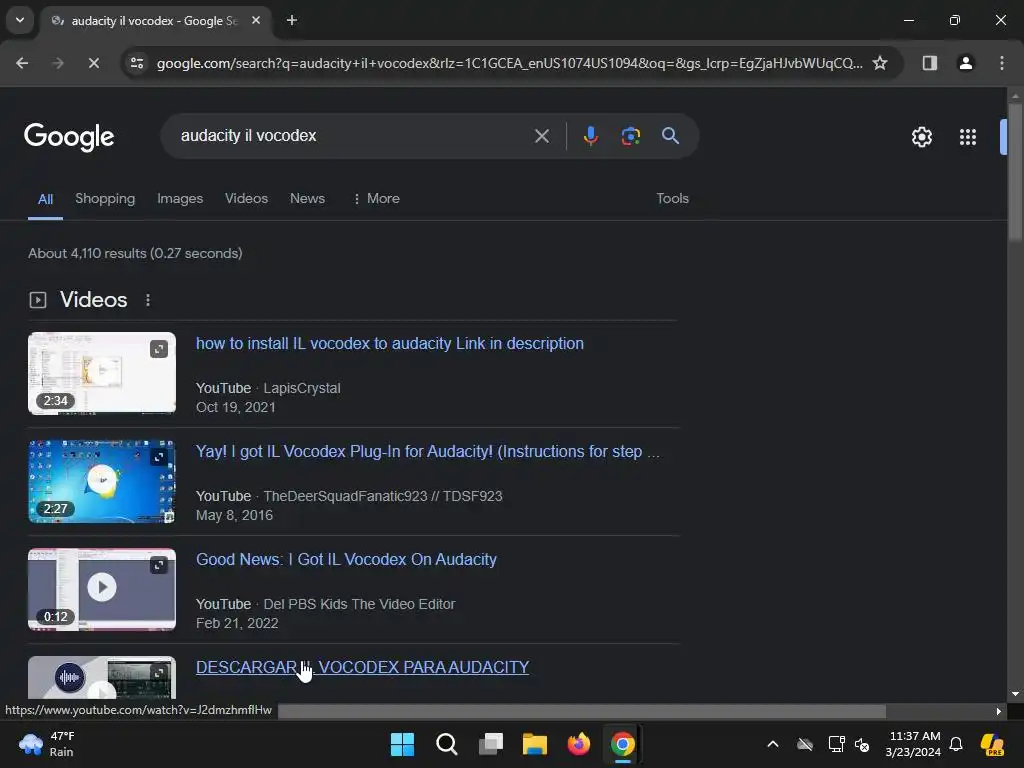The height and width of the screenshot is (768, 1024).
Task: Select the Chrome taskbar icon
Action: tap(623, 744)
